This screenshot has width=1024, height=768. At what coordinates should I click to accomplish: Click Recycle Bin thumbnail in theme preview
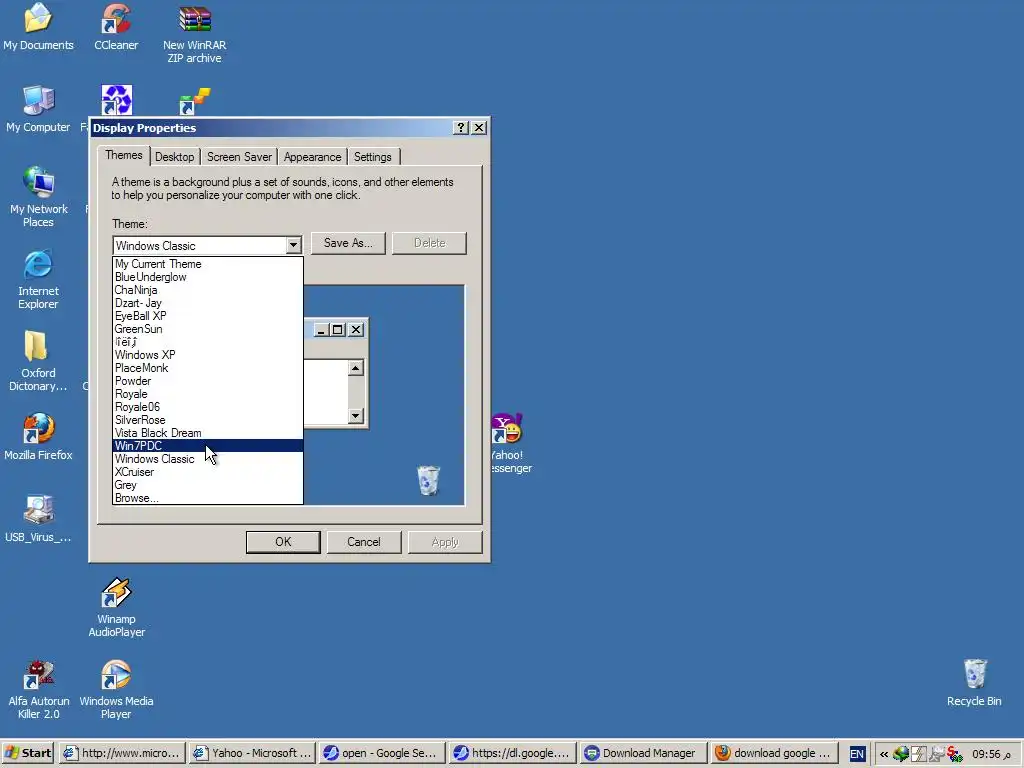428,480
